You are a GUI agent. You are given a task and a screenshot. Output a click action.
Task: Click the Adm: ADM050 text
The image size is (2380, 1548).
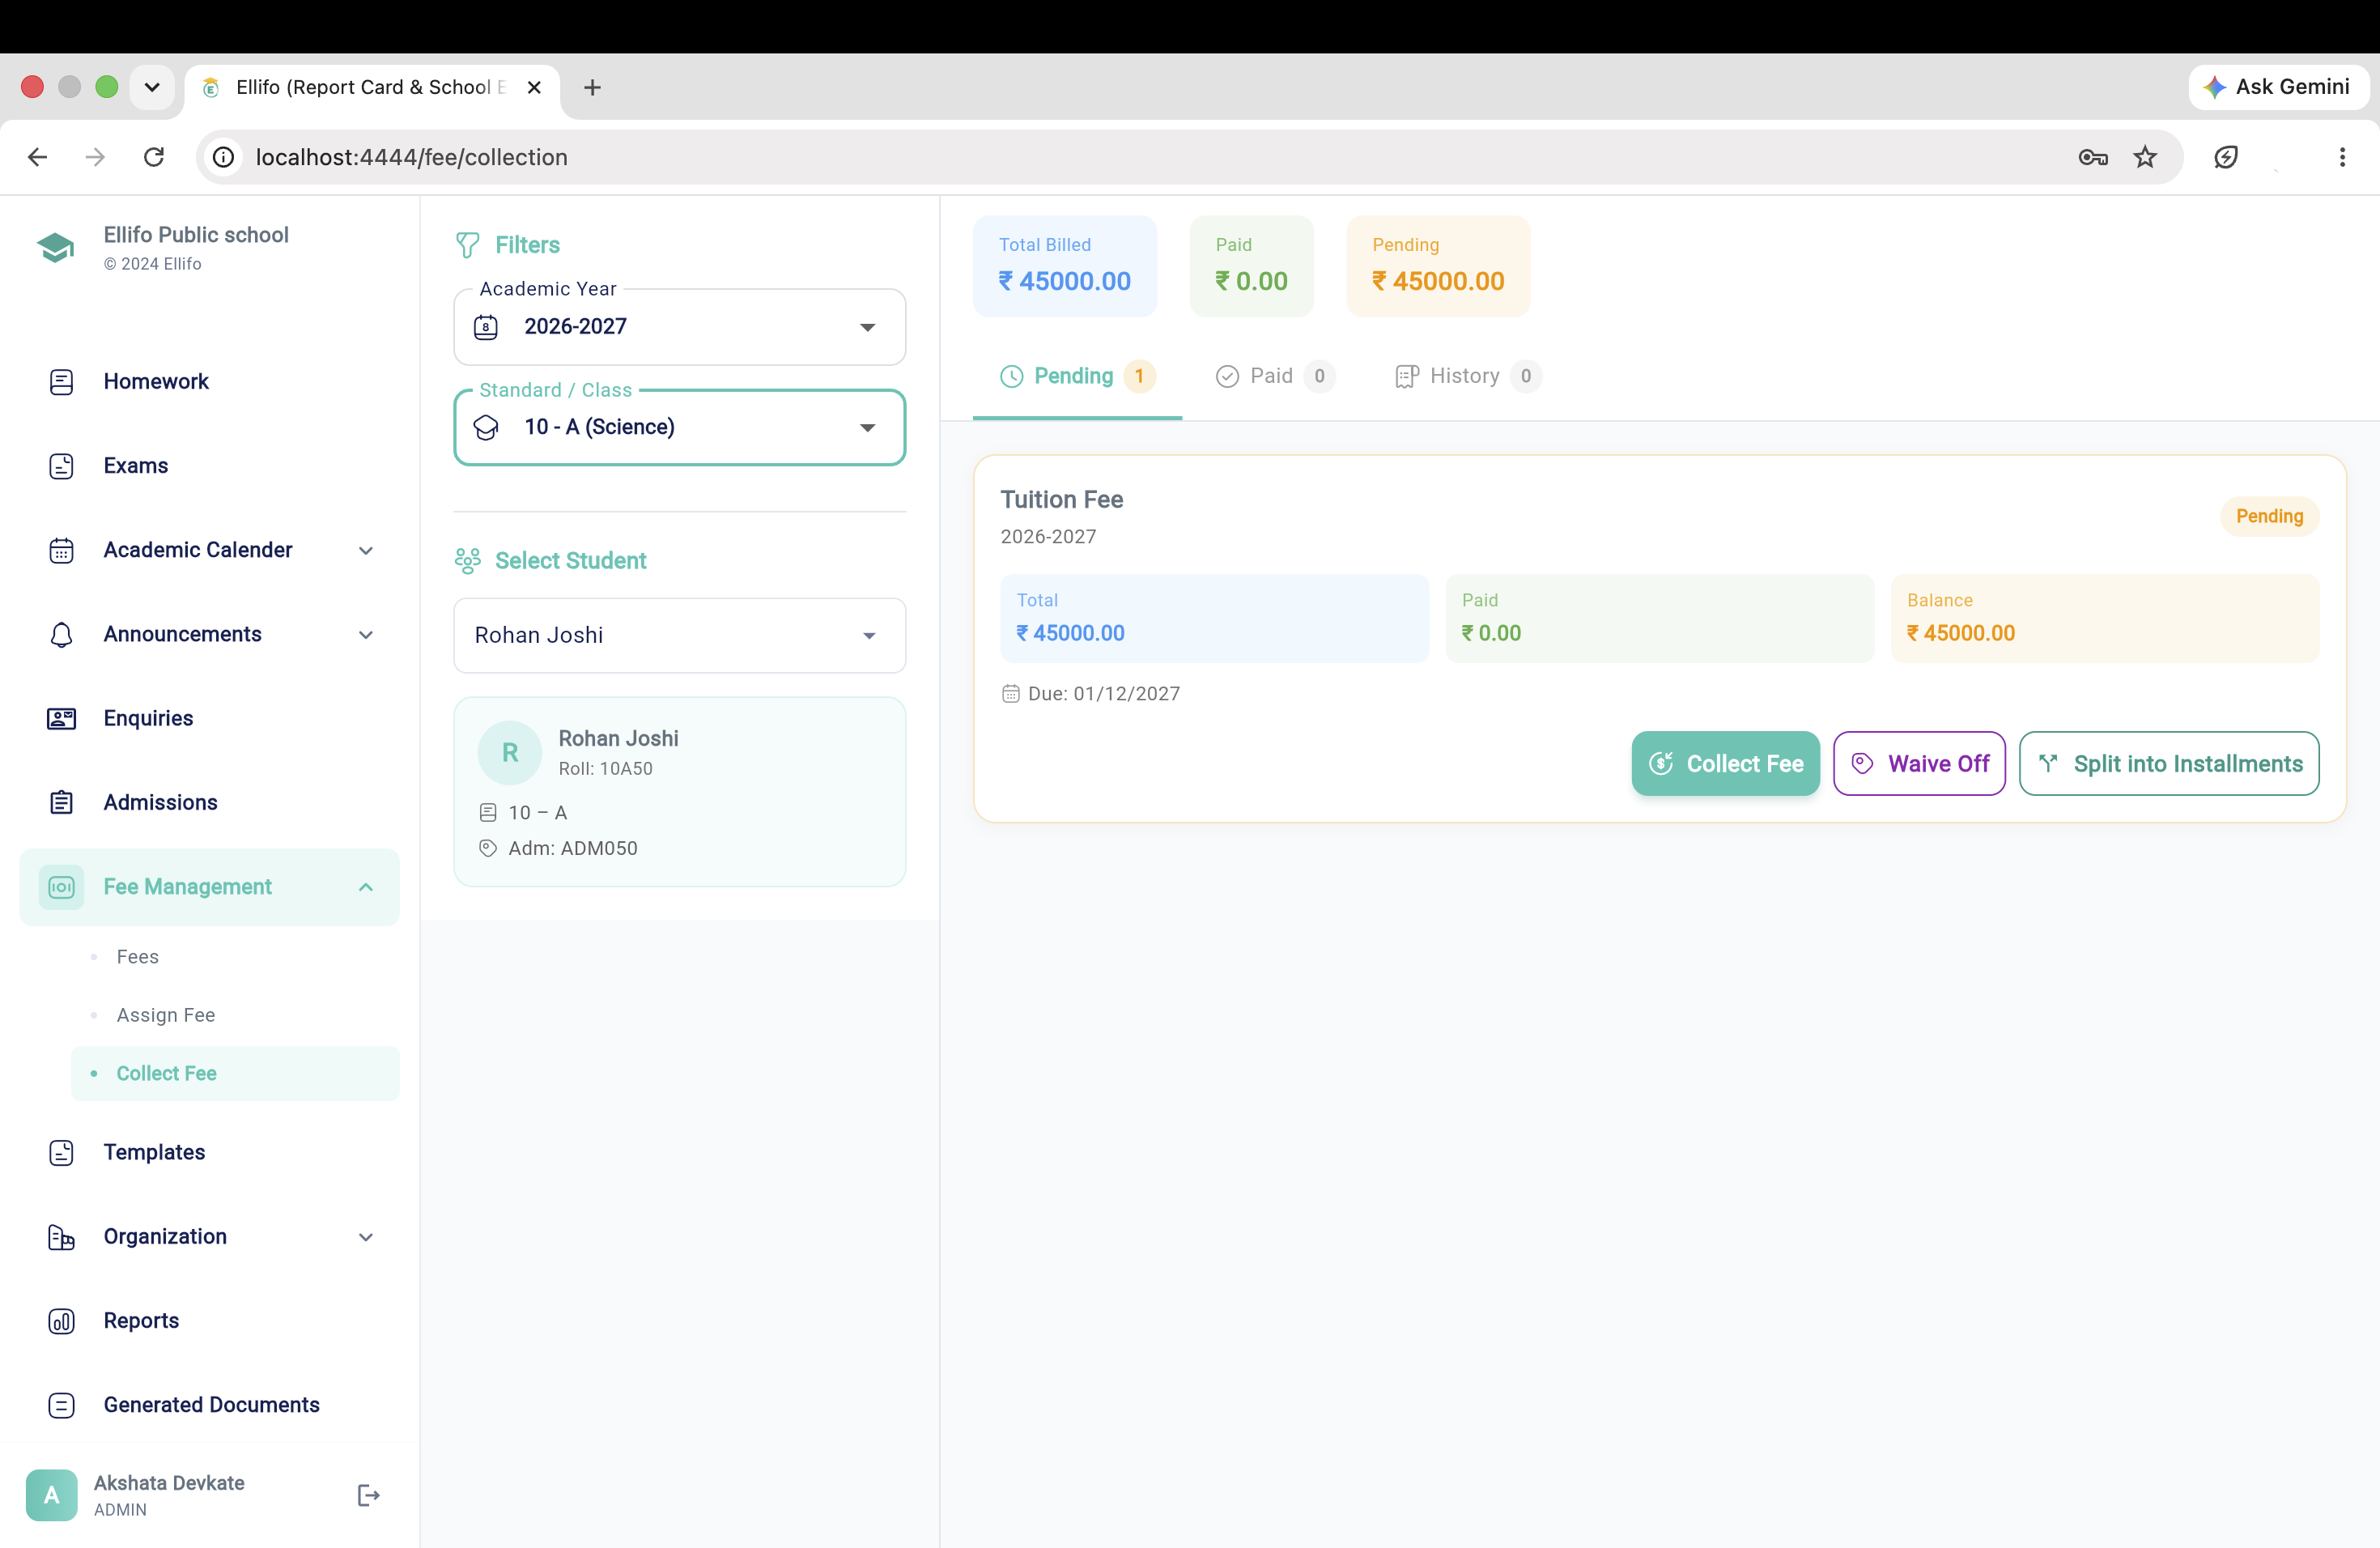pyautogui.click(x=573, y=848)
